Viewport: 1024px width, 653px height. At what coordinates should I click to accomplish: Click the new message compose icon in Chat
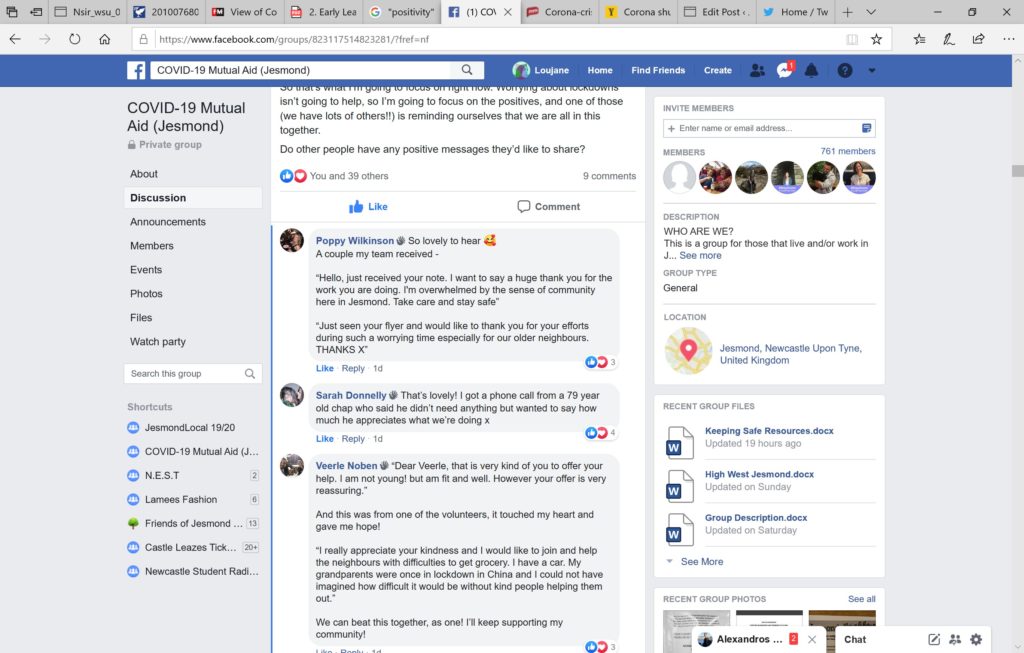[x=934, y=639]
